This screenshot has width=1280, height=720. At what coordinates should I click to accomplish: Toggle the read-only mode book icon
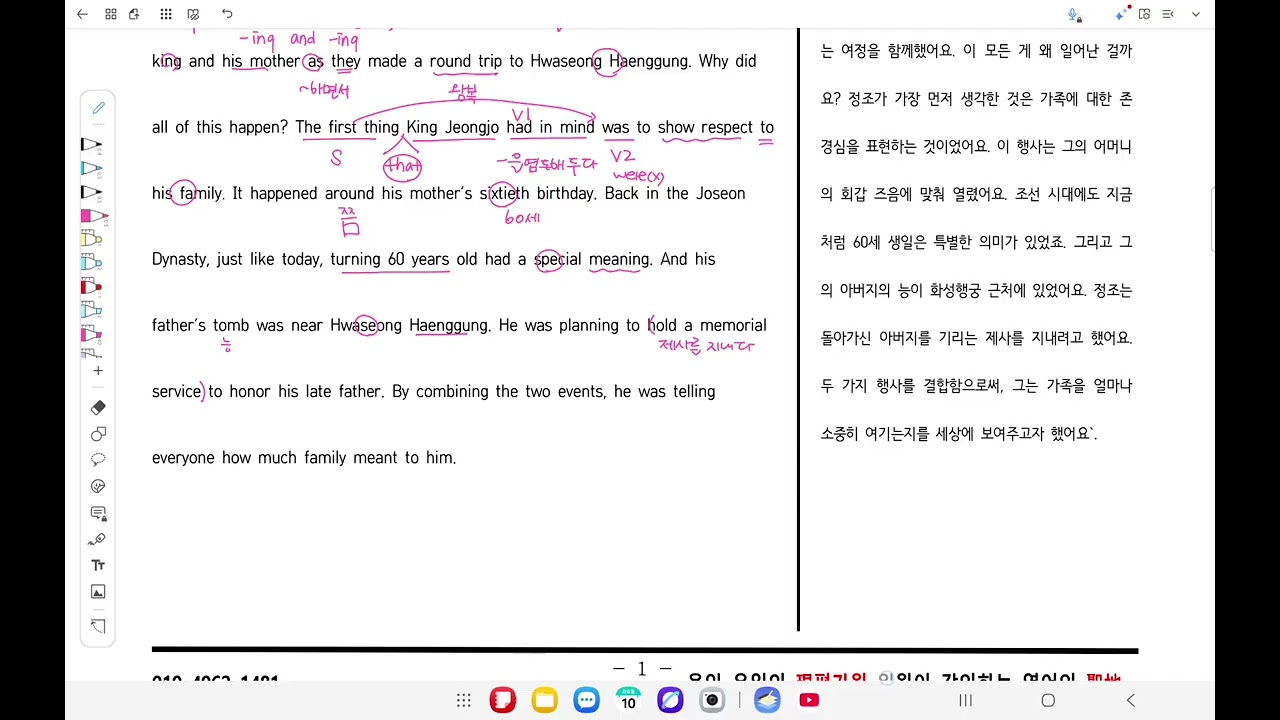click(x=193, y=14)
